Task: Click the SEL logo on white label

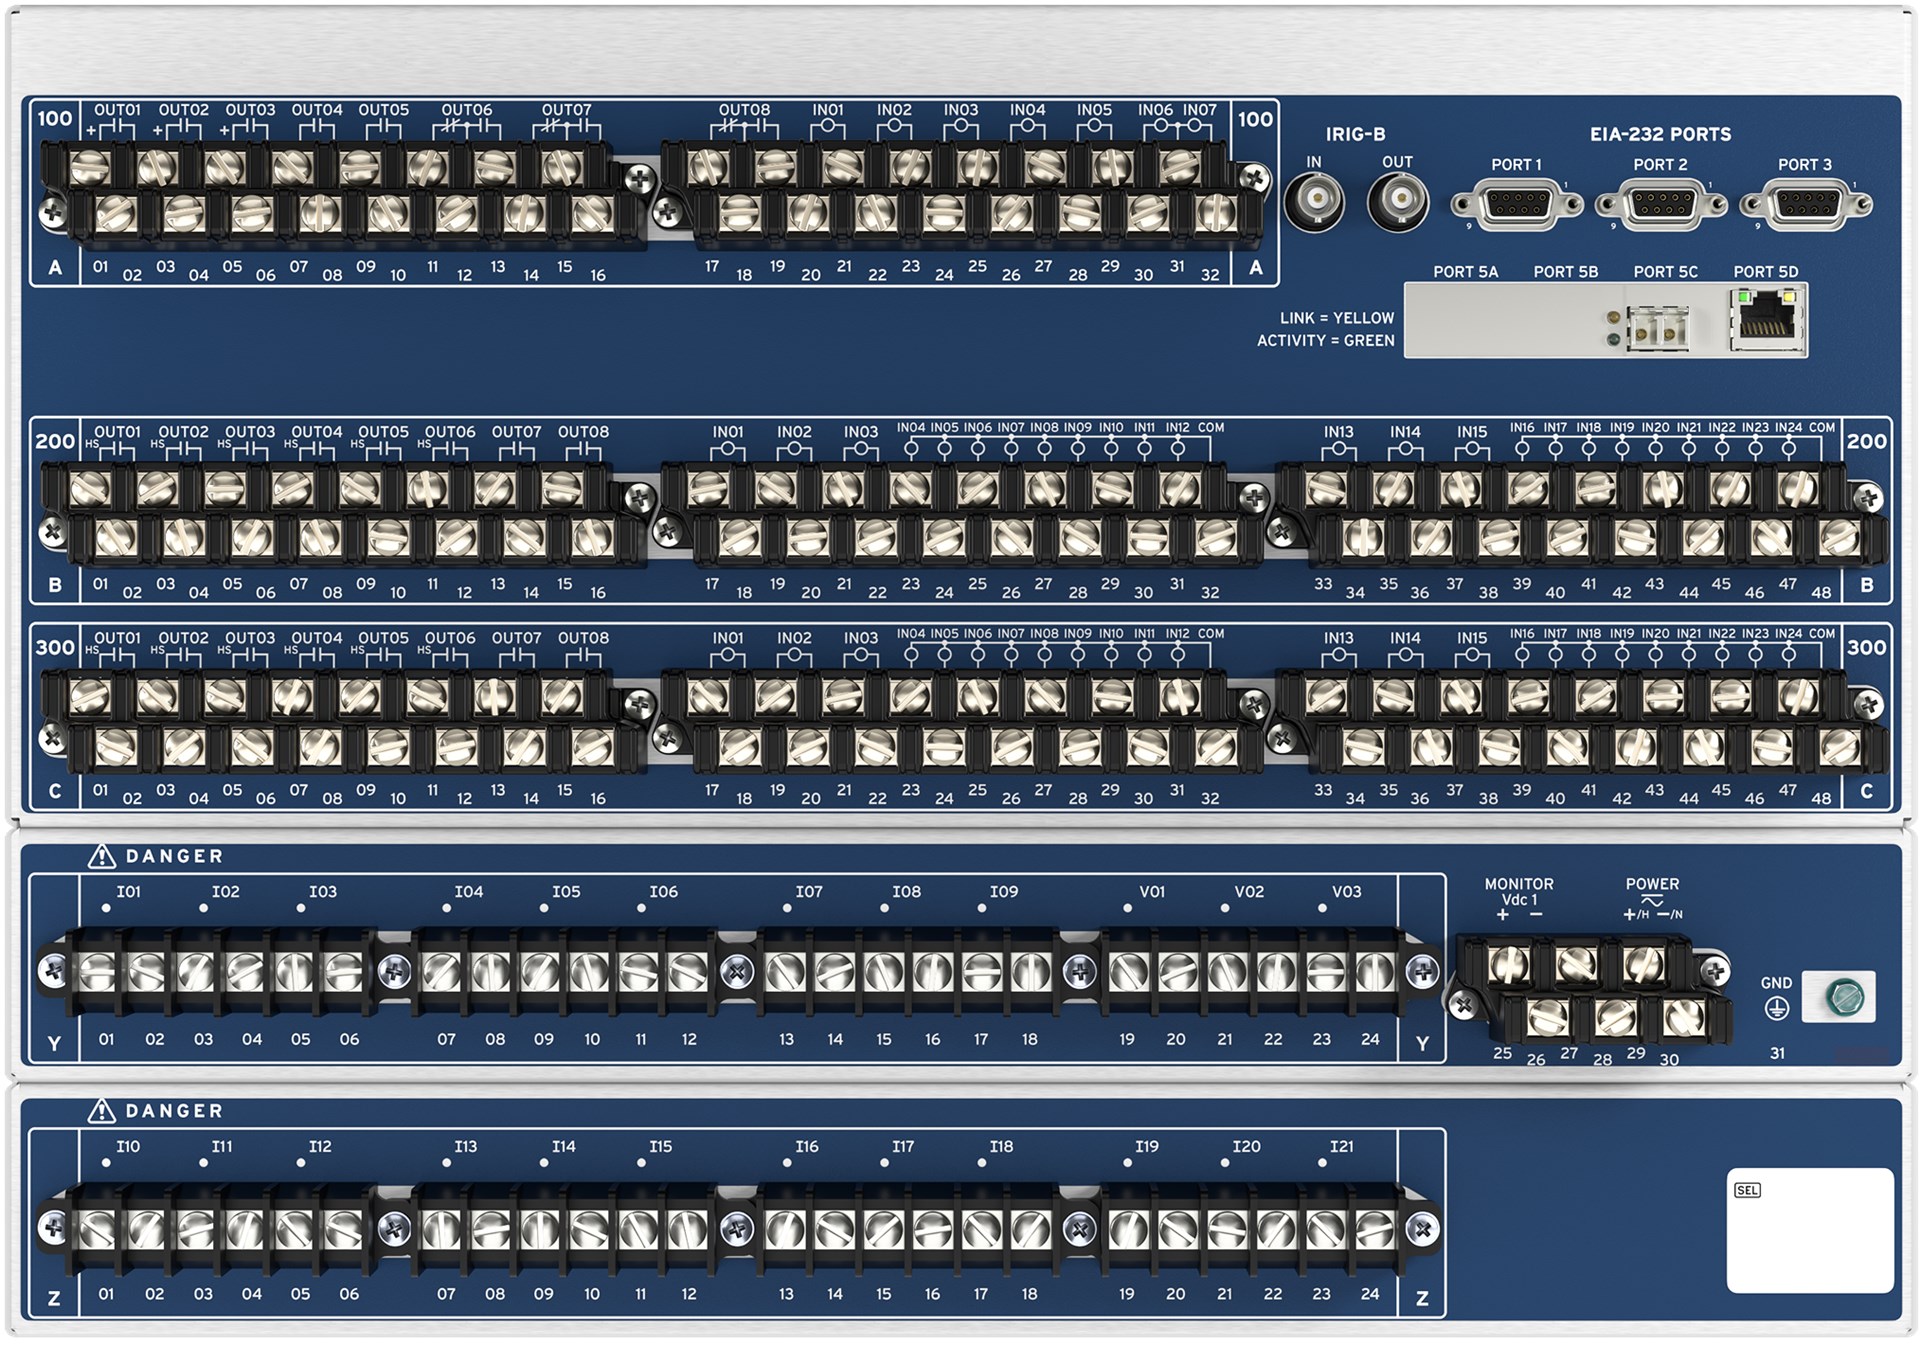Action: (x=1747, y=1190)
